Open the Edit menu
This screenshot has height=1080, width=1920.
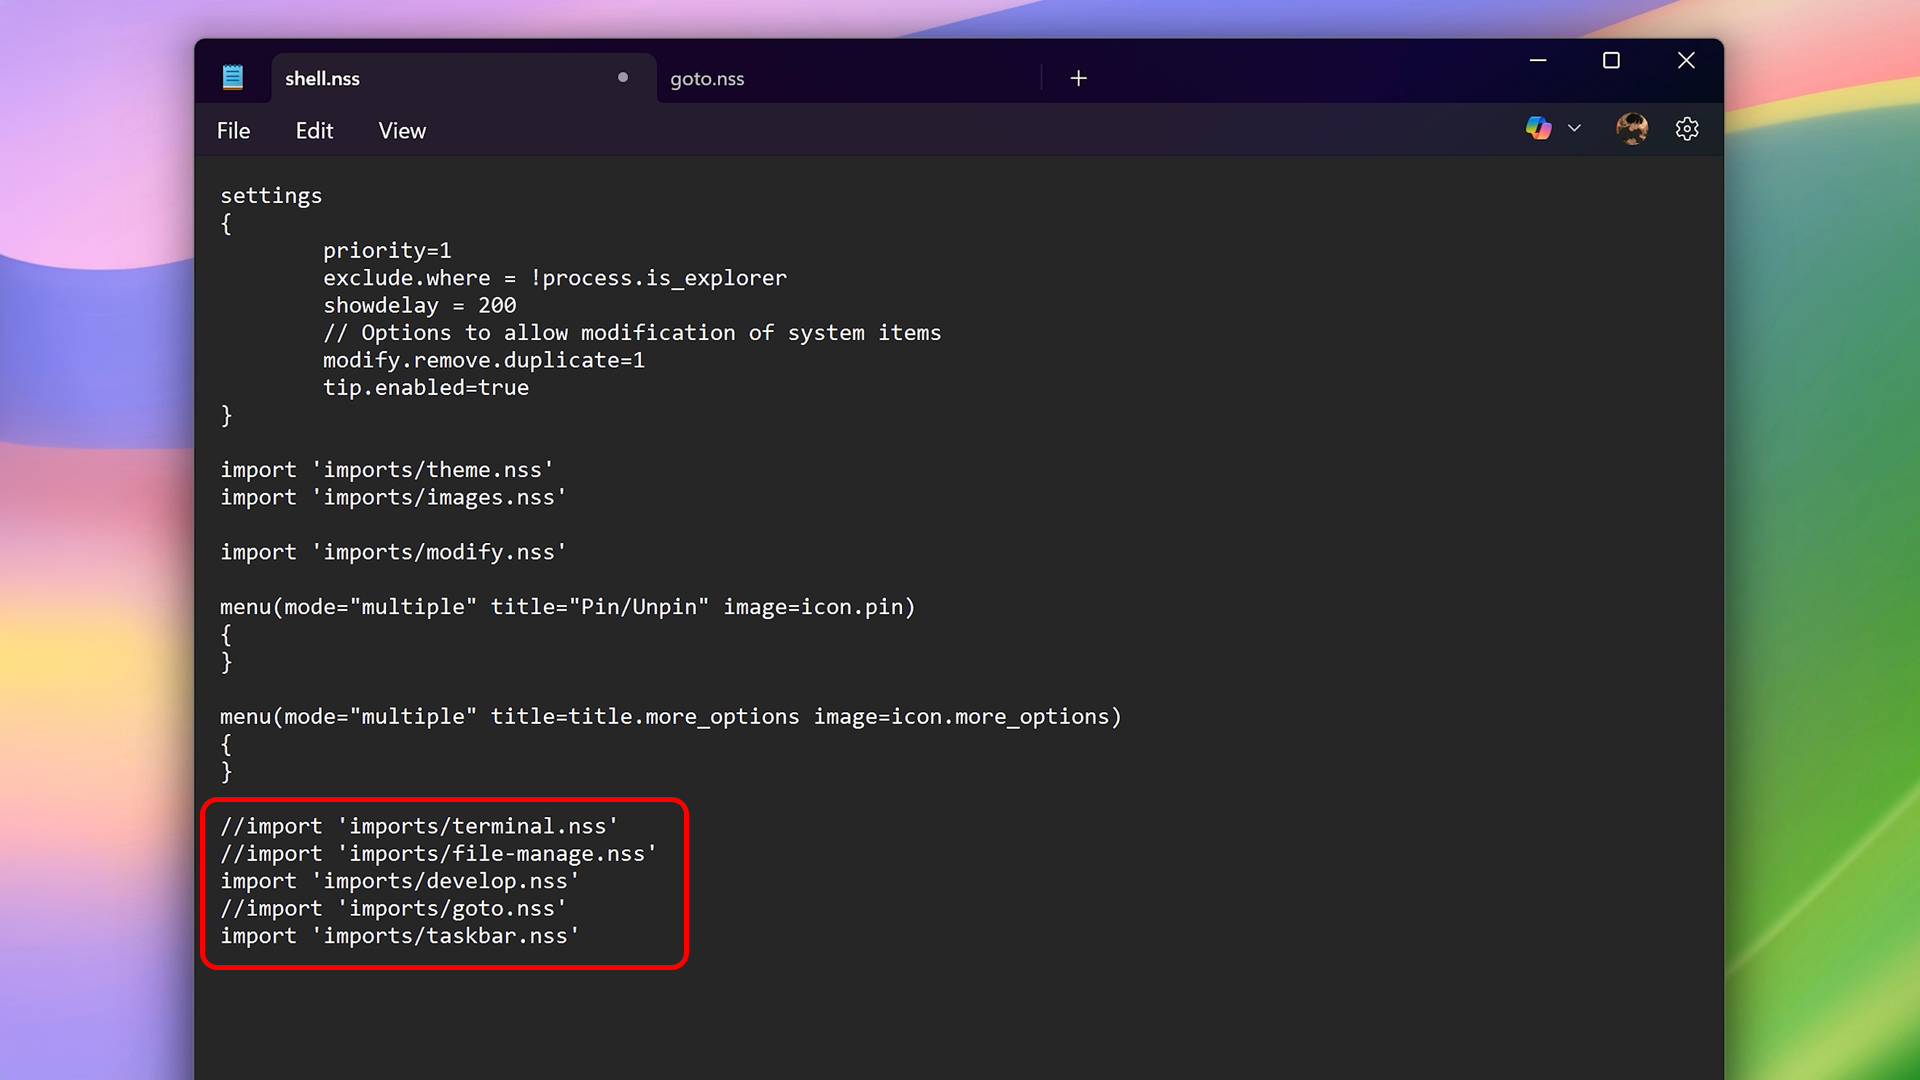click(314, 131)
